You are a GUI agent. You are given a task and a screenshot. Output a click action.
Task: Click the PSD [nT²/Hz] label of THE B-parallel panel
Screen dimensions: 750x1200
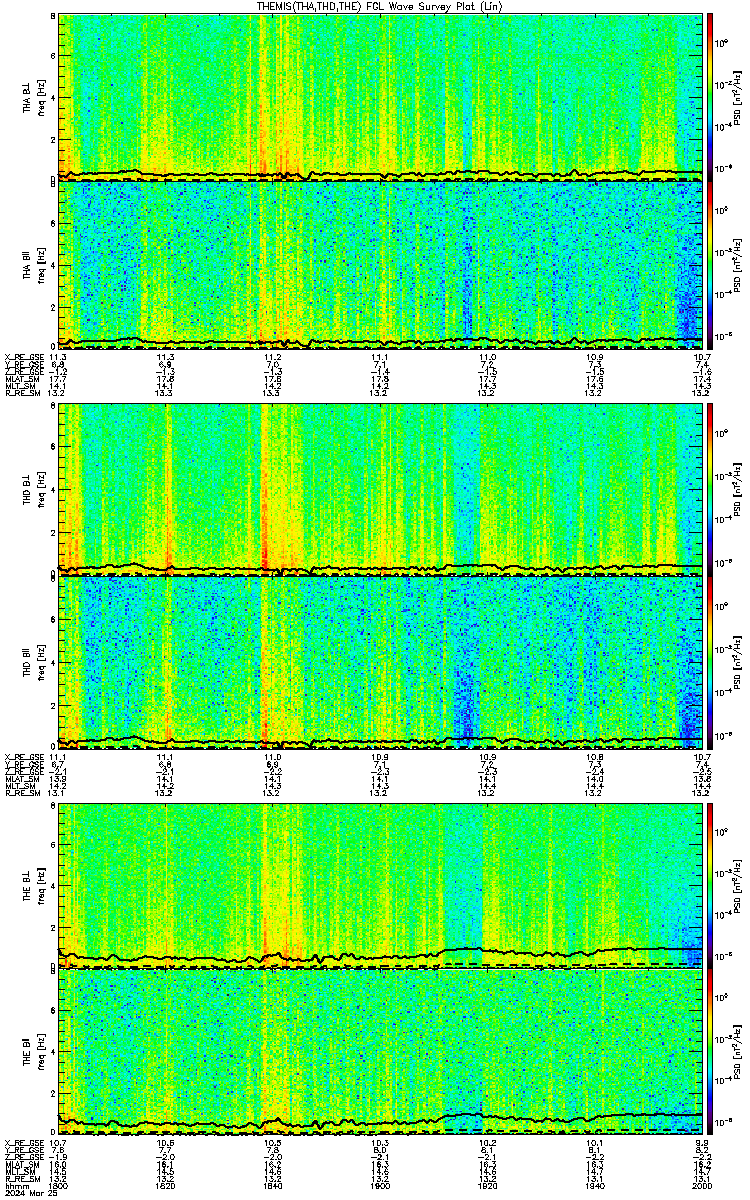pos(737,1051)
